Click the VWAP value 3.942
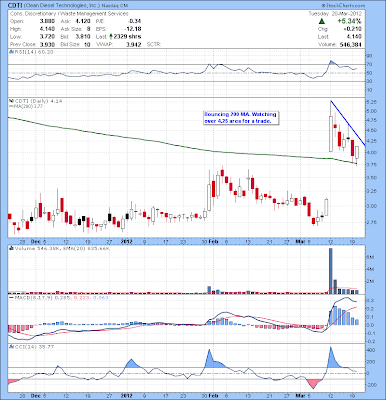This screenshot has width=386, height=400. (x=134, y=44)
